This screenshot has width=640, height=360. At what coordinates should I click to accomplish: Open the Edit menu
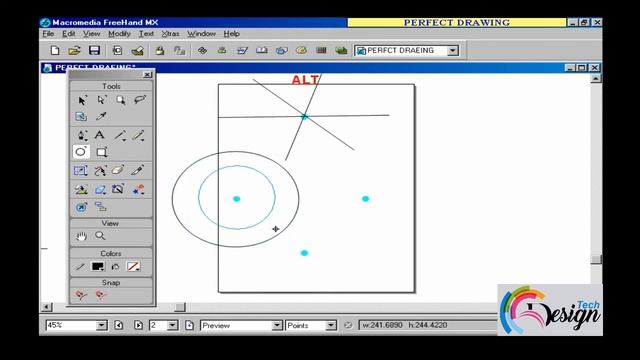point(68,34)
